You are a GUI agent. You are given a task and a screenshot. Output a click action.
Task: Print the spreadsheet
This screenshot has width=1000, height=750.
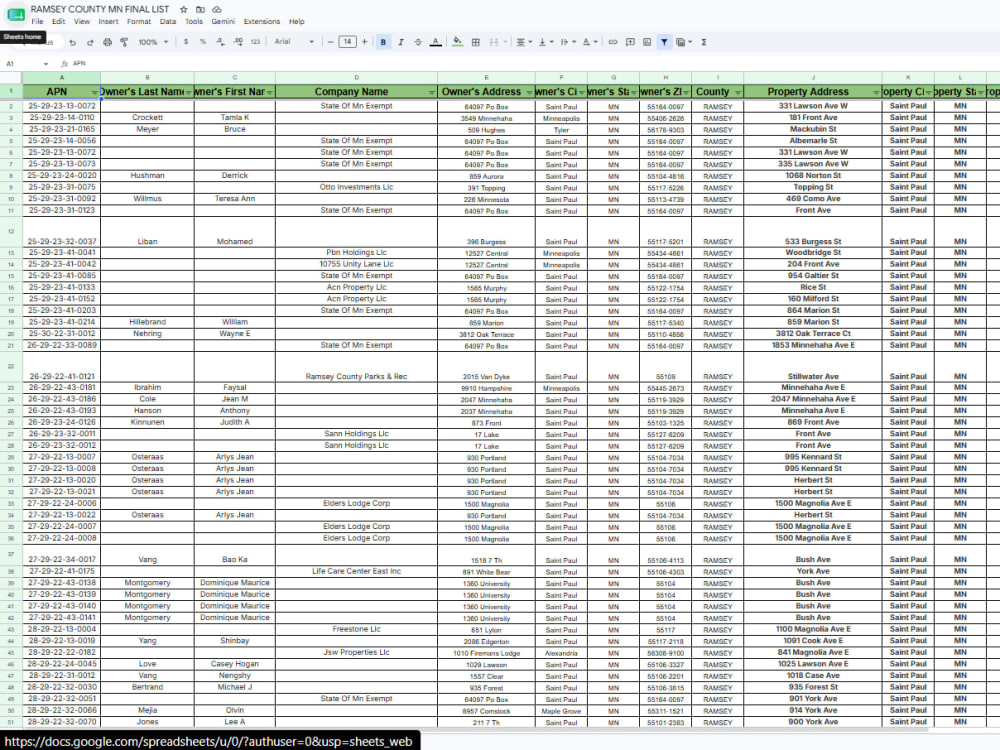pos(107,42)
